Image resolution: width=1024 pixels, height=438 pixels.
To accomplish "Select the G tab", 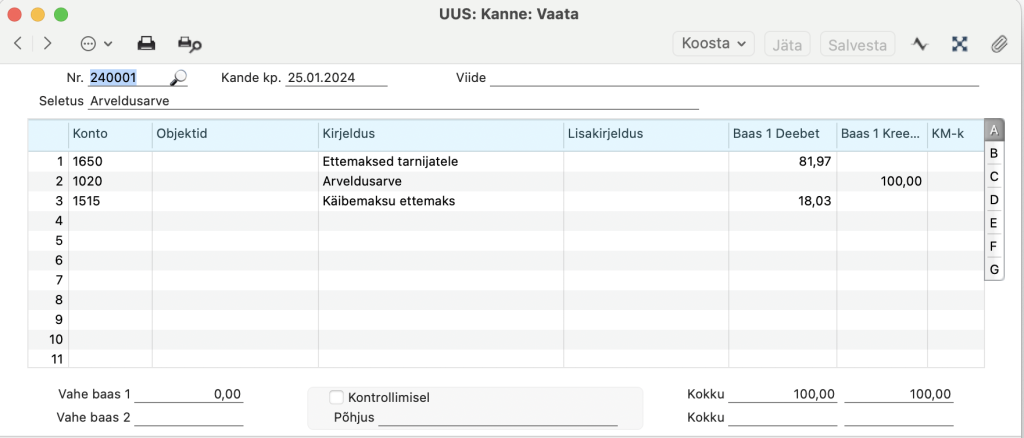I will (x=993, y=269).
